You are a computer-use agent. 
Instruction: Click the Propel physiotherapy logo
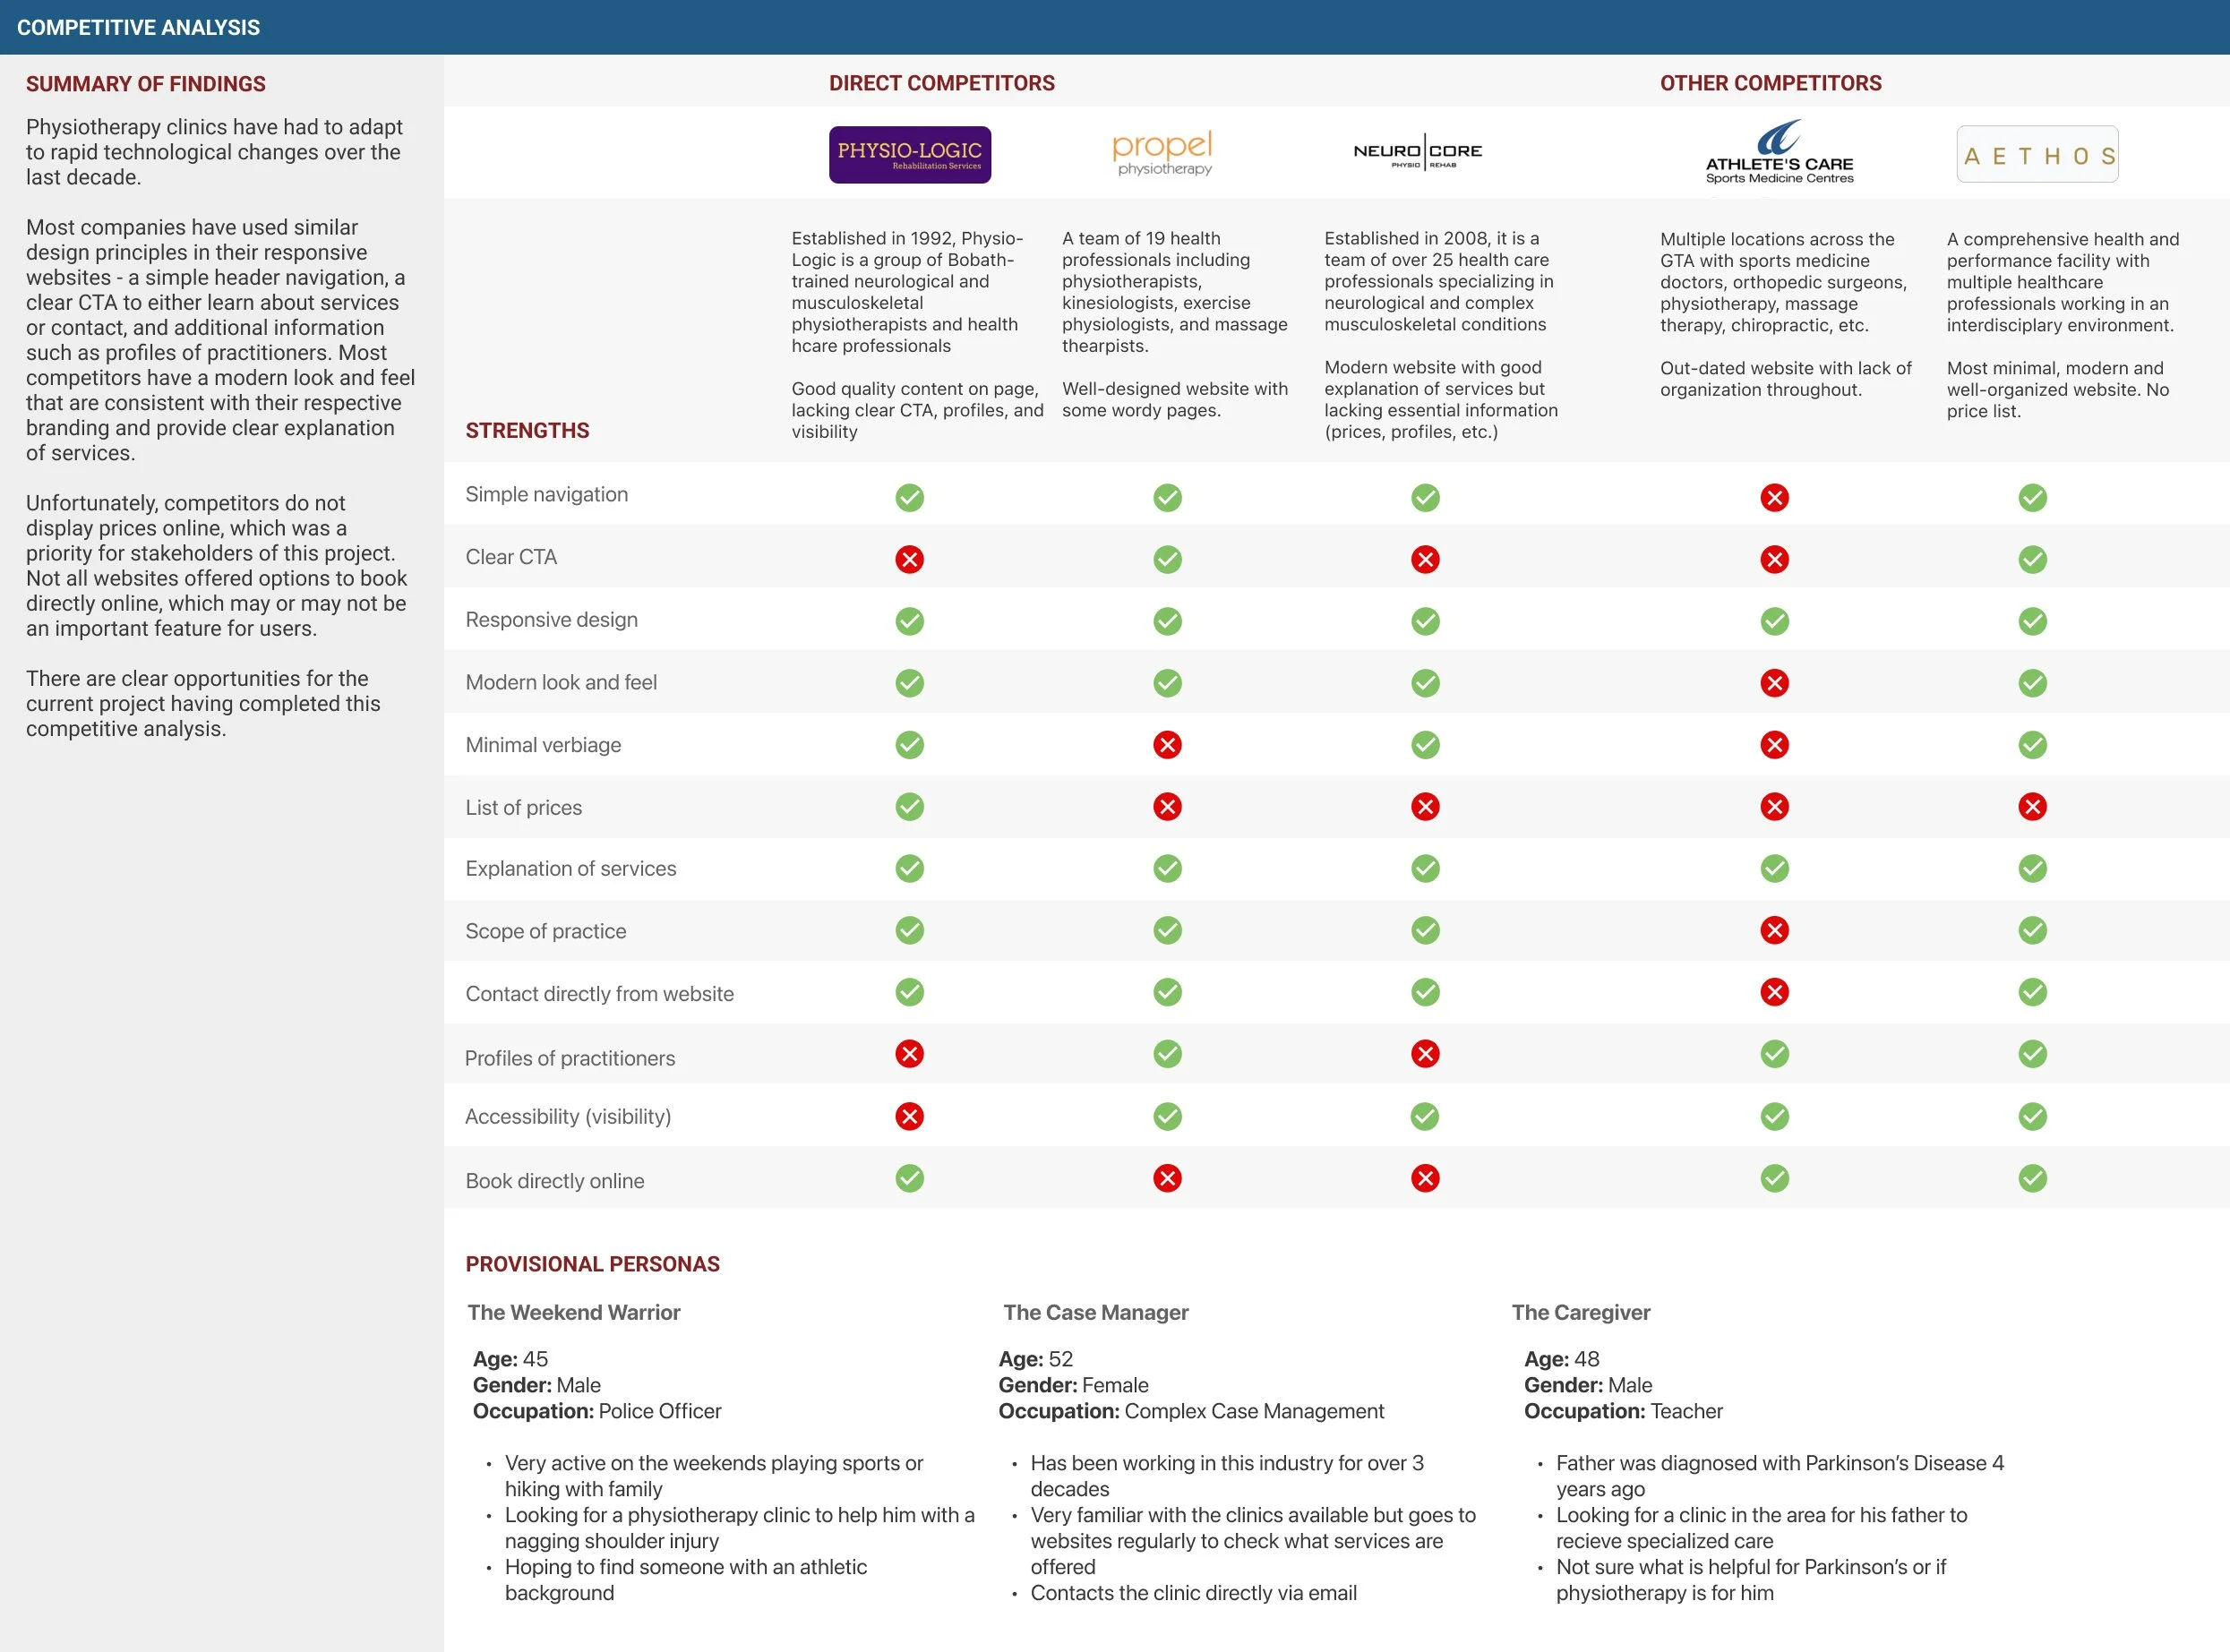1162,152
